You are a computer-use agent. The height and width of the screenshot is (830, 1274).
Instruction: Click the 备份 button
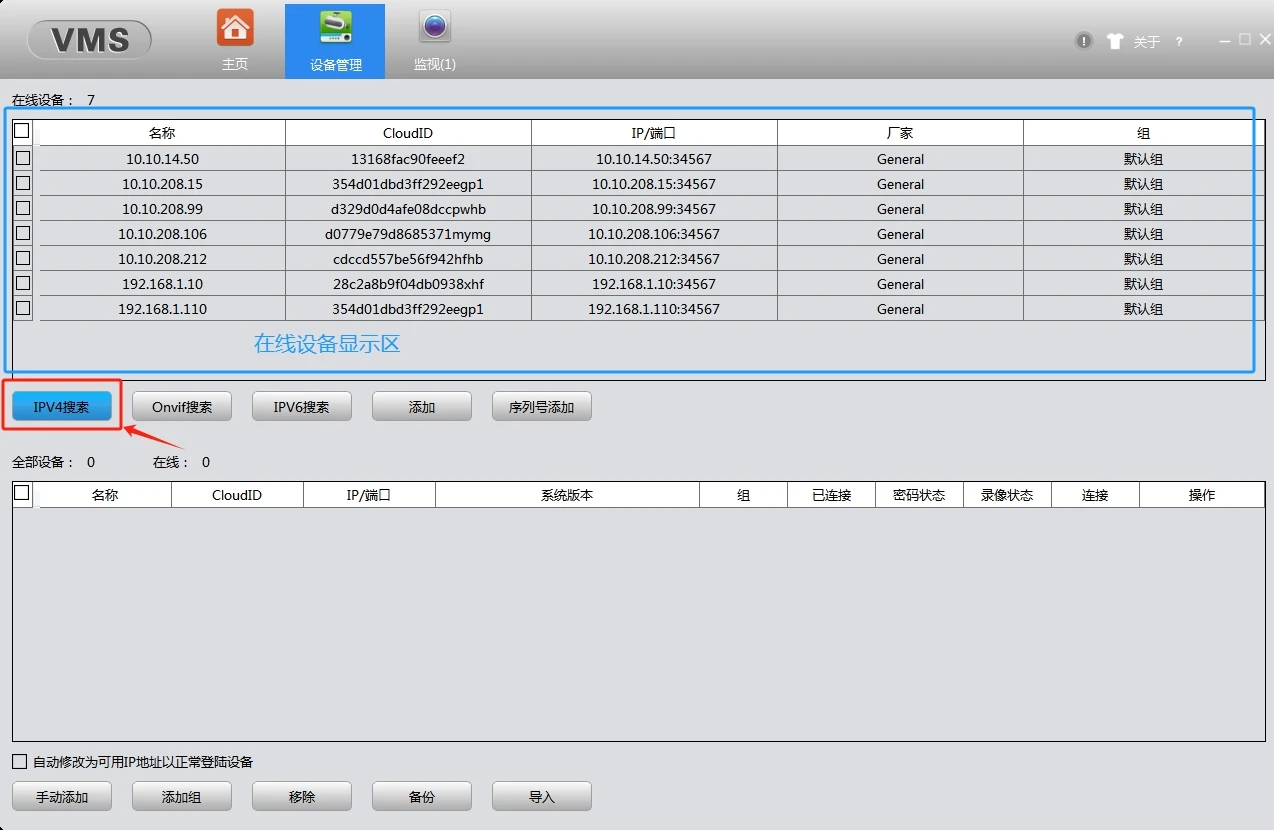[422, 796]
